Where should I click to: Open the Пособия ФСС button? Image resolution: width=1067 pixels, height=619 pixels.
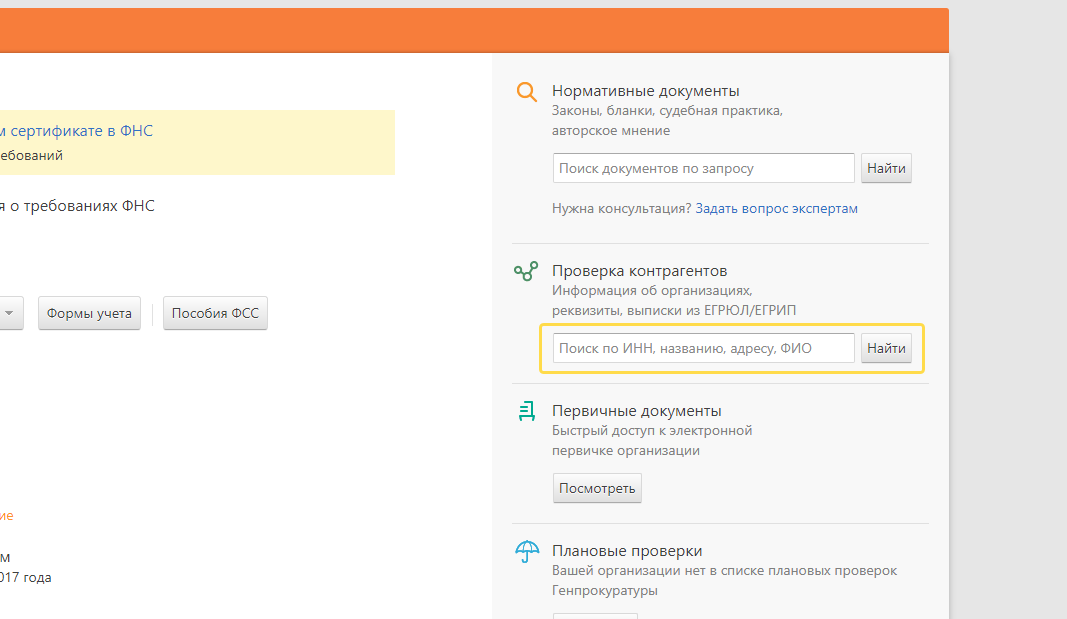215,314
